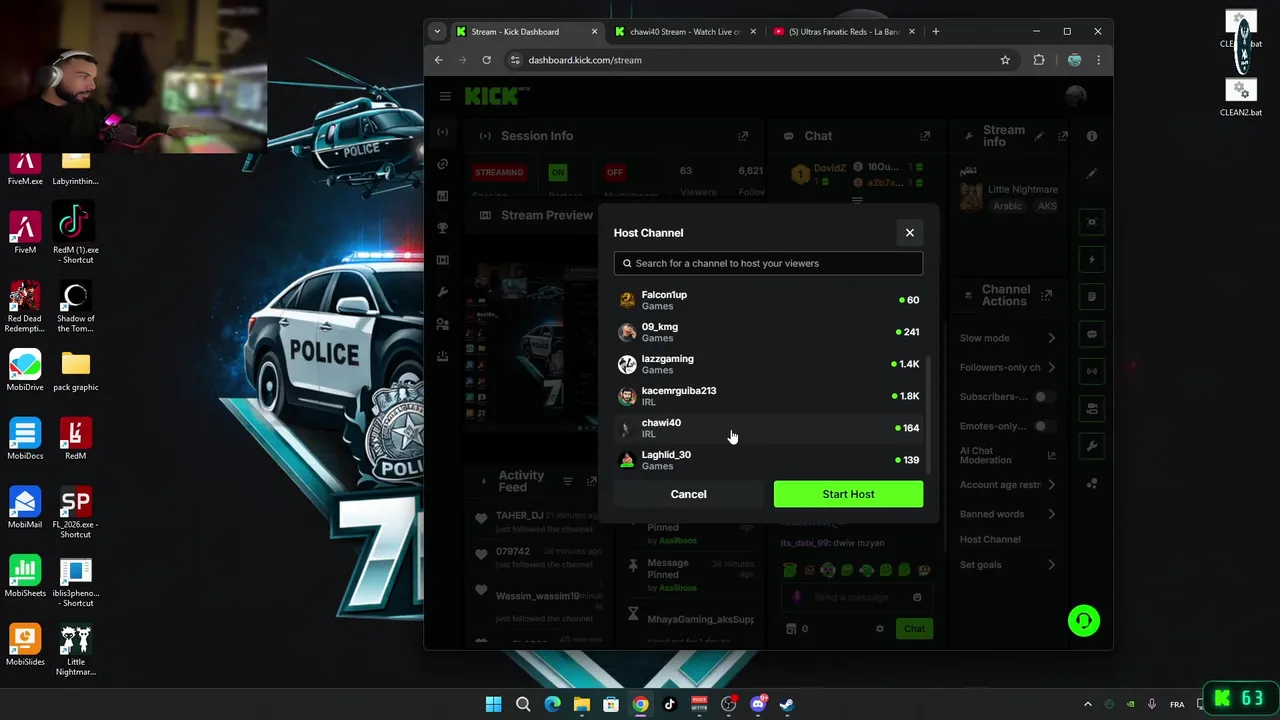Open the trophy achievements sidebar icon
1280x720 pixels.
(x=442, y=228)
